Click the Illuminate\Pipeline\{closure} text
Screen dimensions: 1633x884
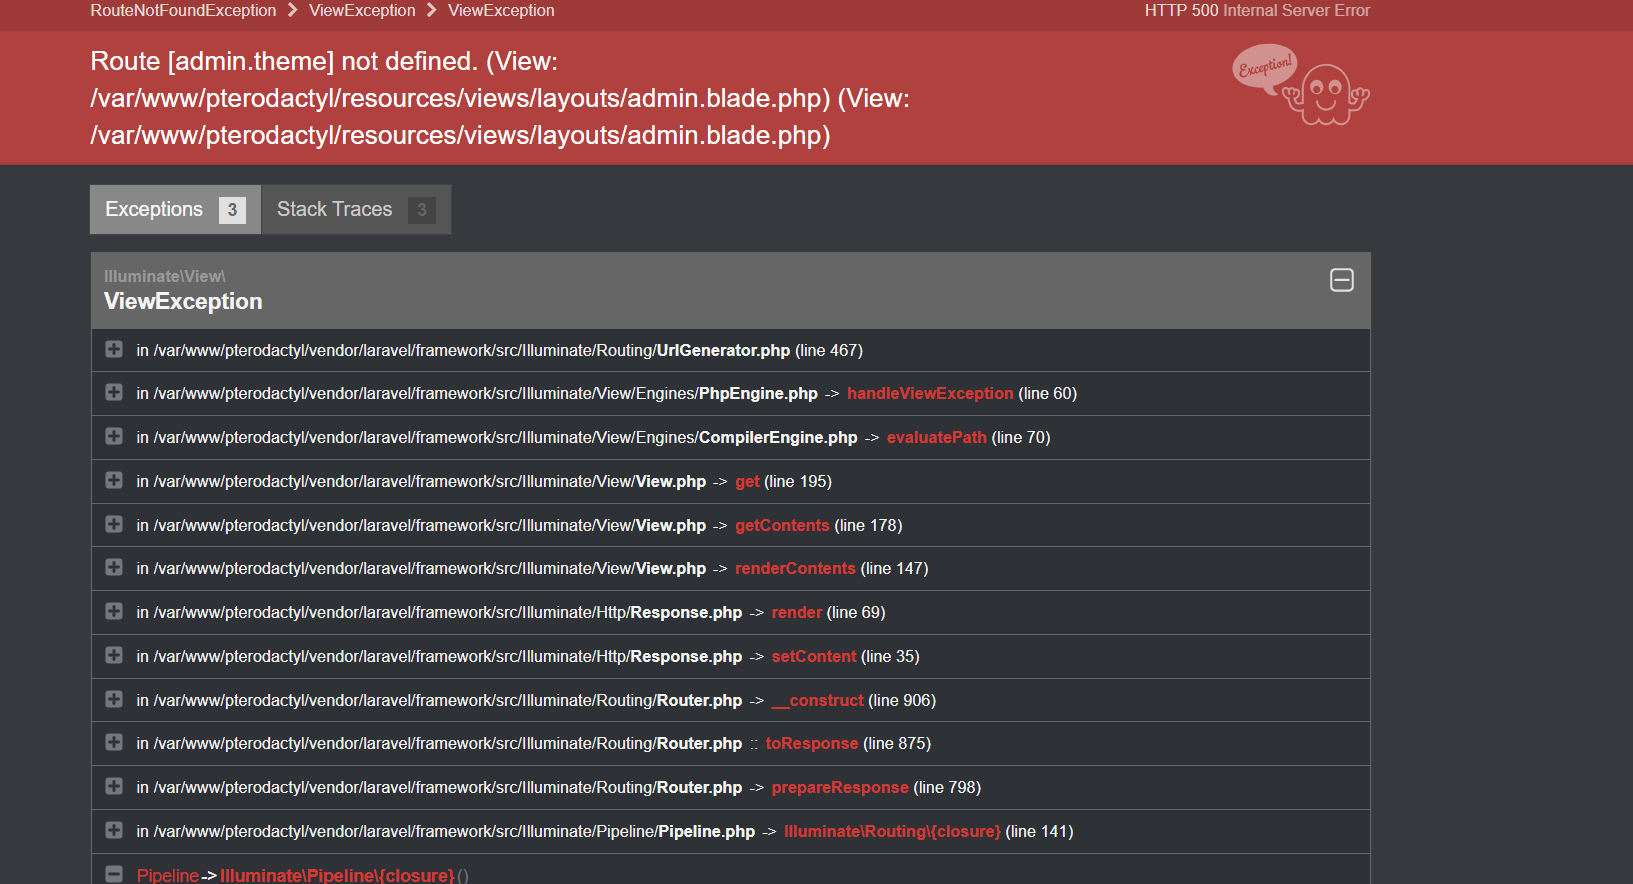[337, 875]
